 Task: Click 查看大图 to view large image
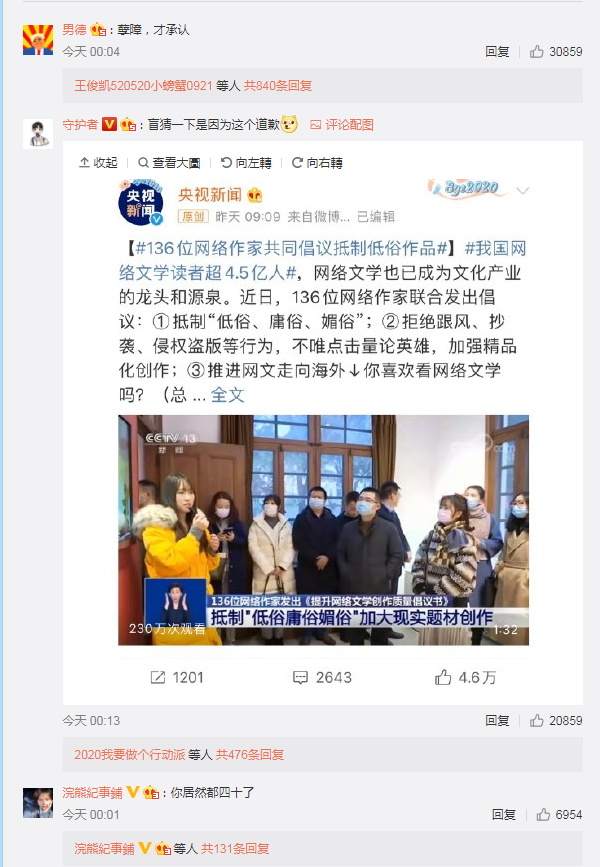click(169, 163)
